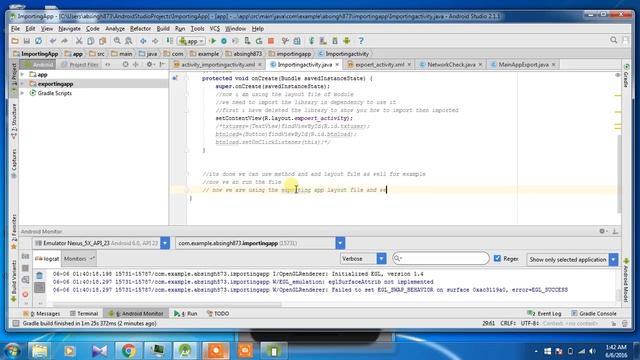The image size is (640, 360).
Task: Click the Help question mark icon
Action: [361, 41]
